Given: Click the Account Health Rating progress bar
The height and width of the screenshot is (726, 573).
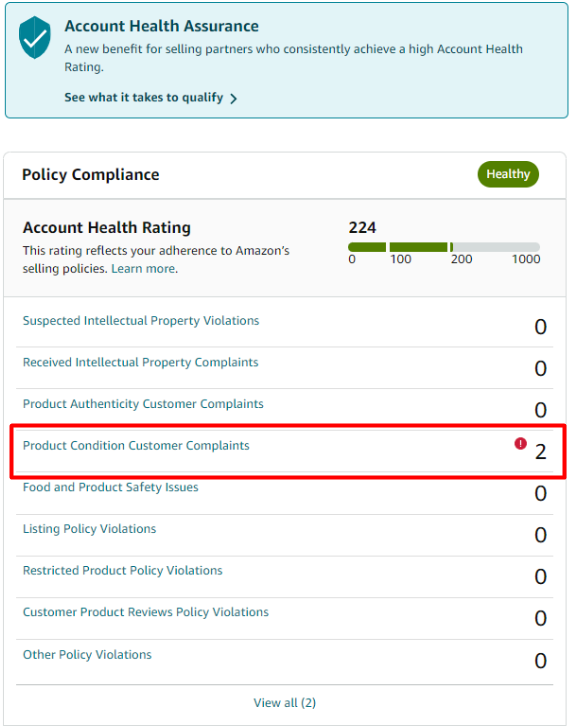Looking at the screenshot, I should 444,247.
